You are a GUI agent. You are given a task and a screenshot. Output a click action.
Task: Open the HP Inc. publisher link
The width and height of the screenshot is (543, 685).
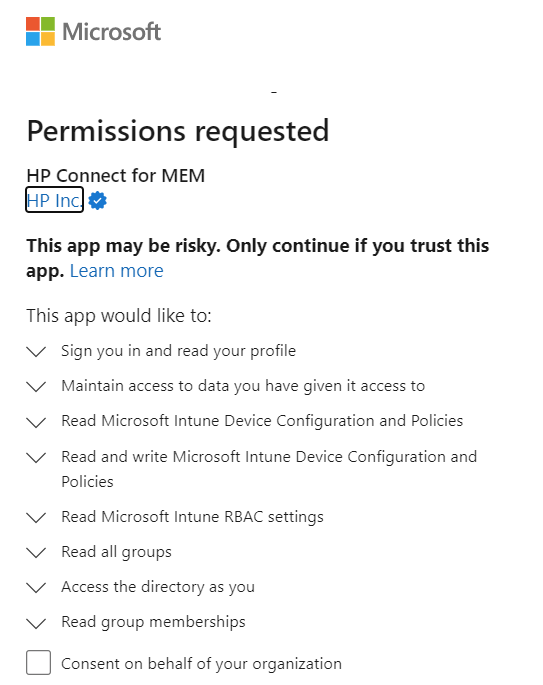(x=54, y=200)
